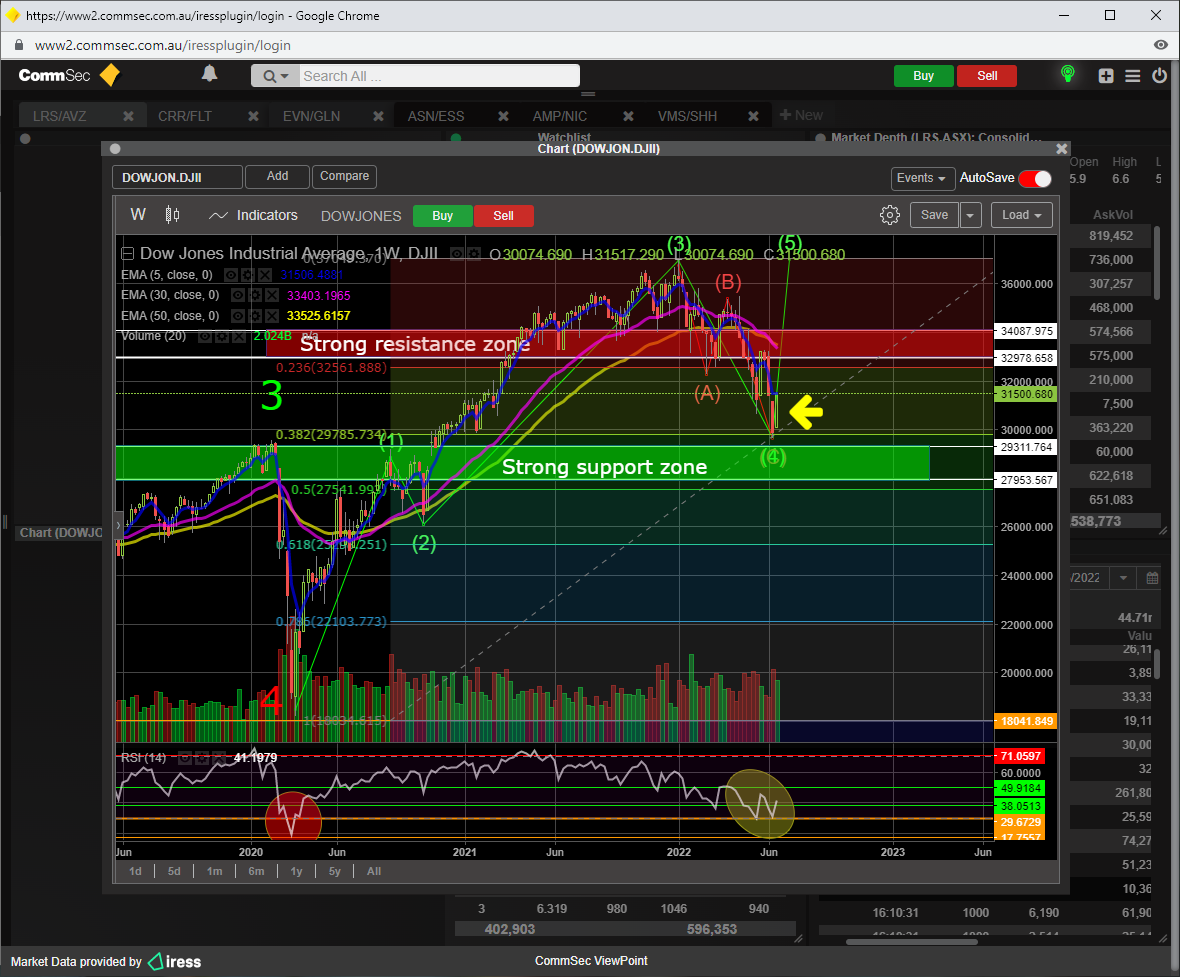
Task: Click the green Buy button in chart toolbar
Action: 442,216
